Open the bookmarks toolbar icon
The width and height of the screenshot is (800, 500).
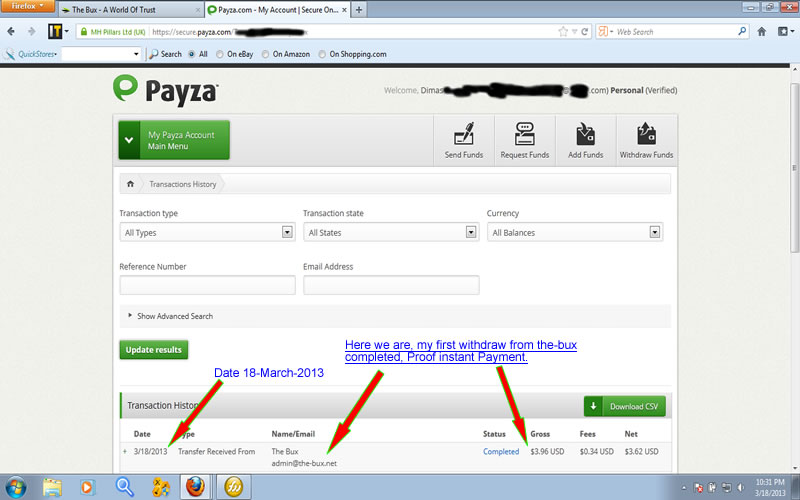tap(785, 32)
